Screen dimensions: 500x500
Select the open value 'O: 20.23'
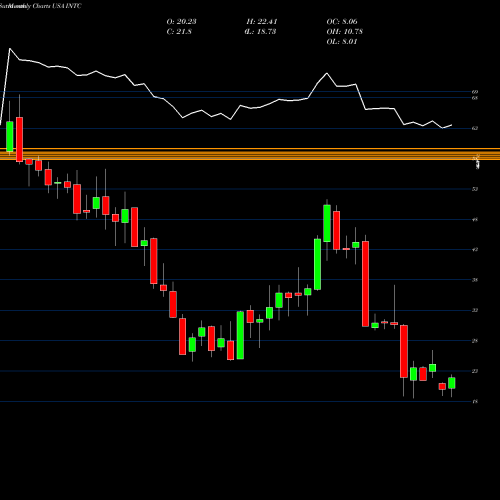181,22
